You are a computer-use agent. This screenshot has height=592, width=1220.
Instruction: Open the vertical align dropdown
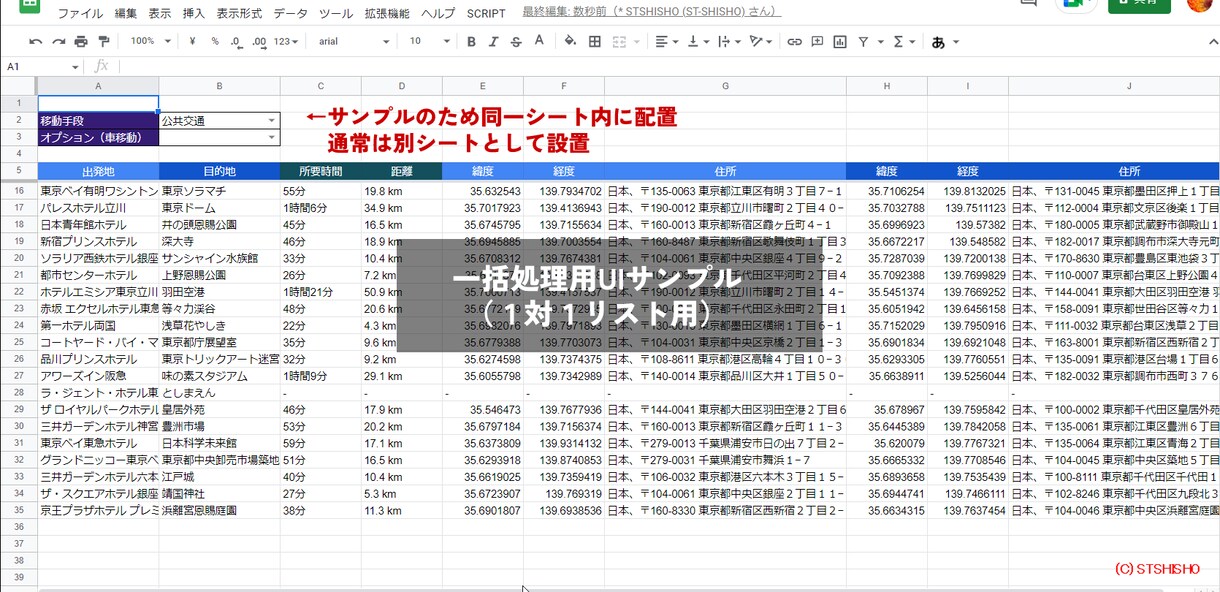point(696,41)
